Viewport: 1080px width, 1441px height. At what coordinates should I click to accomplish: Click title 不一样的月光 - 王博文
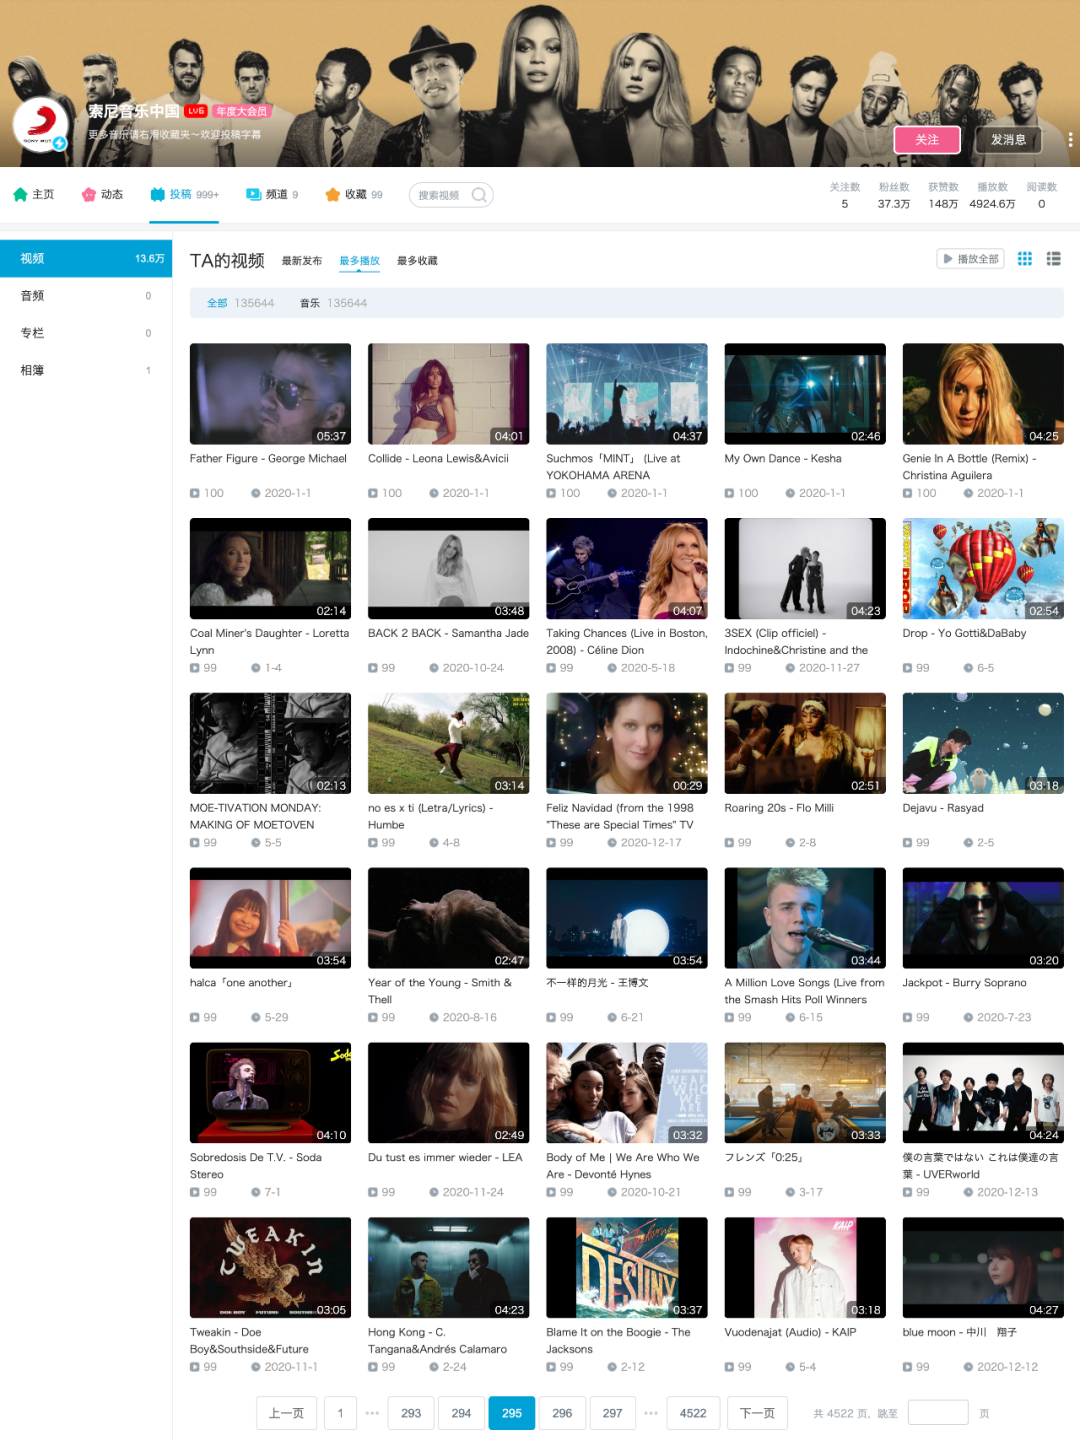pyautogui.click(x=597, y=983)
